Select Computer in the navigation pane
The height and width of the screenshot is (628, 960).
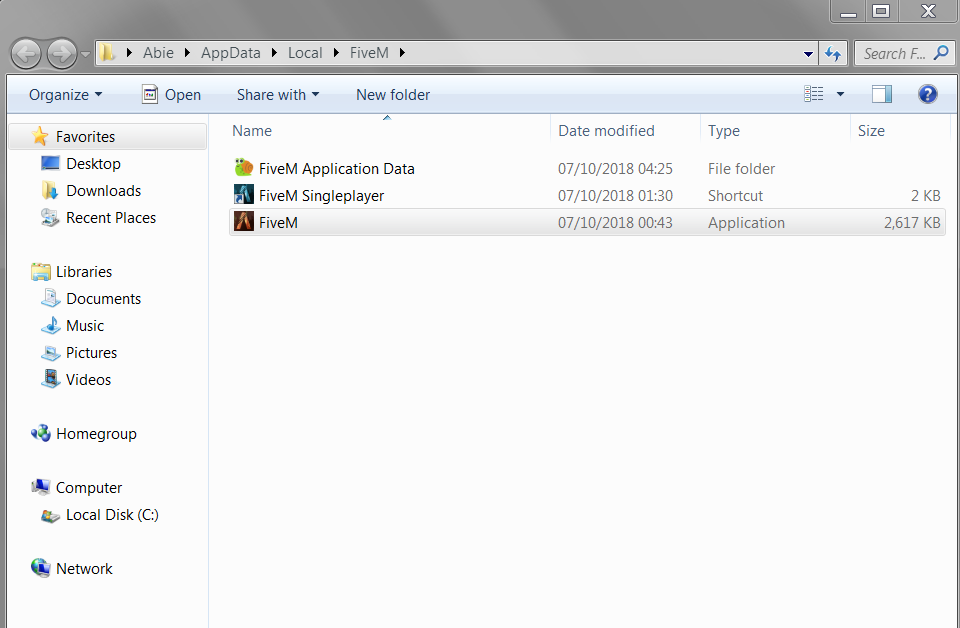point(89,488)
